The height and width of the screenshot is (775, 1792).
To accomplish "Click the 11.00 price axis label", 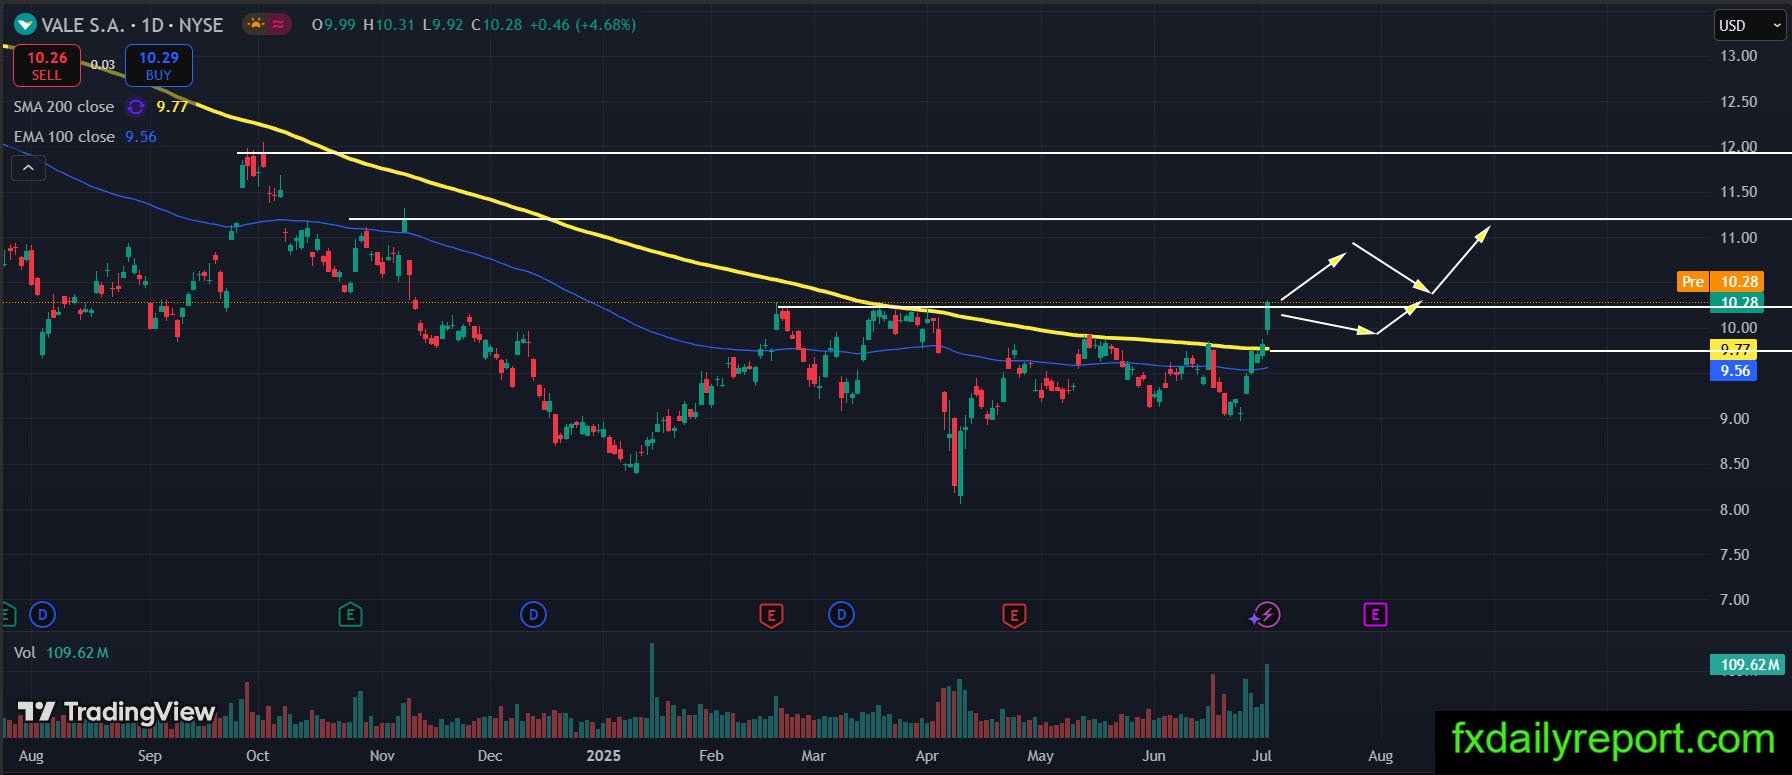I will [1738, 238].
